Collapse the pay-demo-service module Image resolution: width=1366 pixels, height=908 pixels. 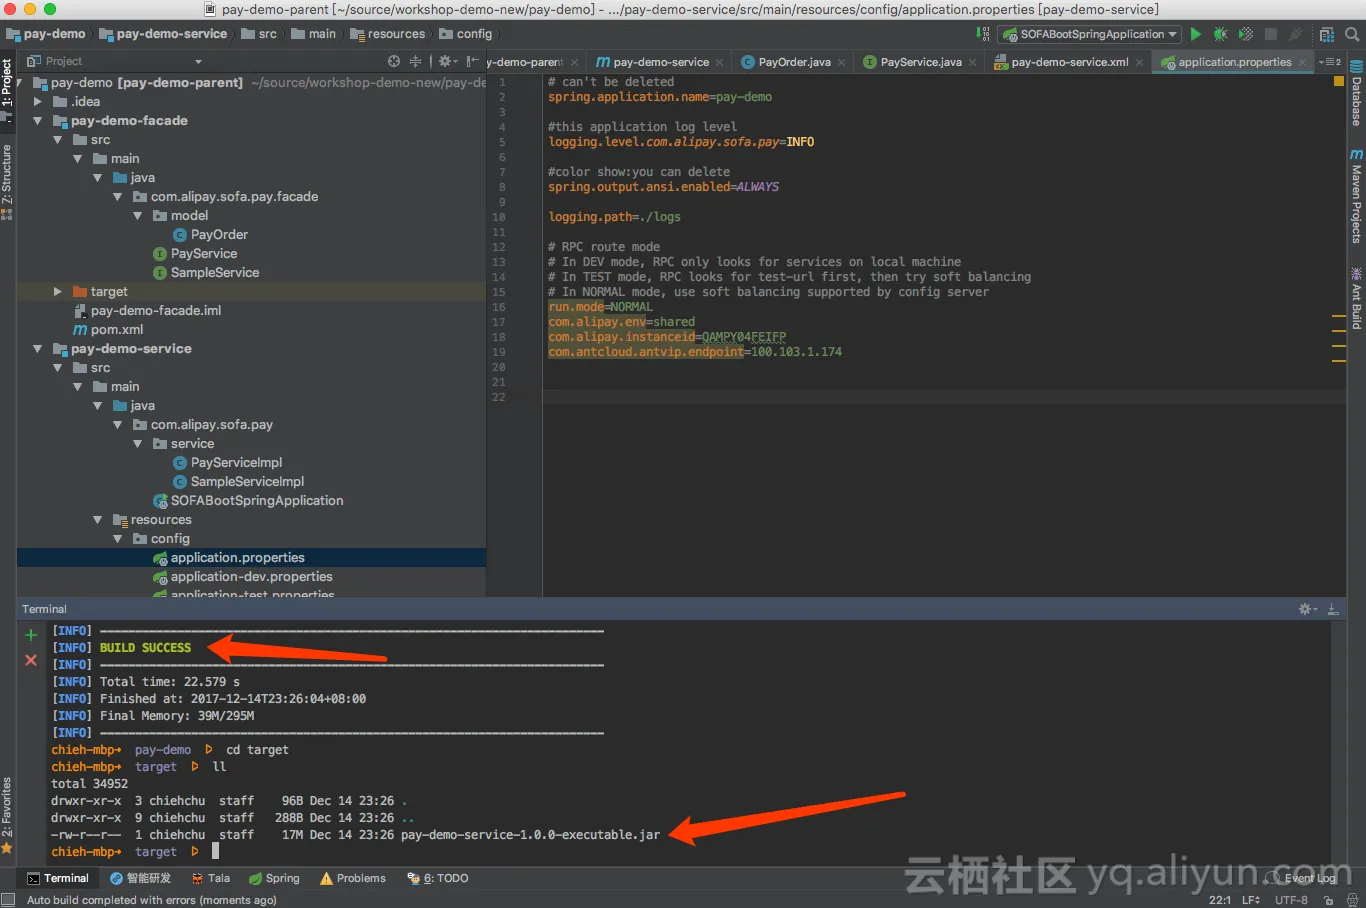coord(38,348)
